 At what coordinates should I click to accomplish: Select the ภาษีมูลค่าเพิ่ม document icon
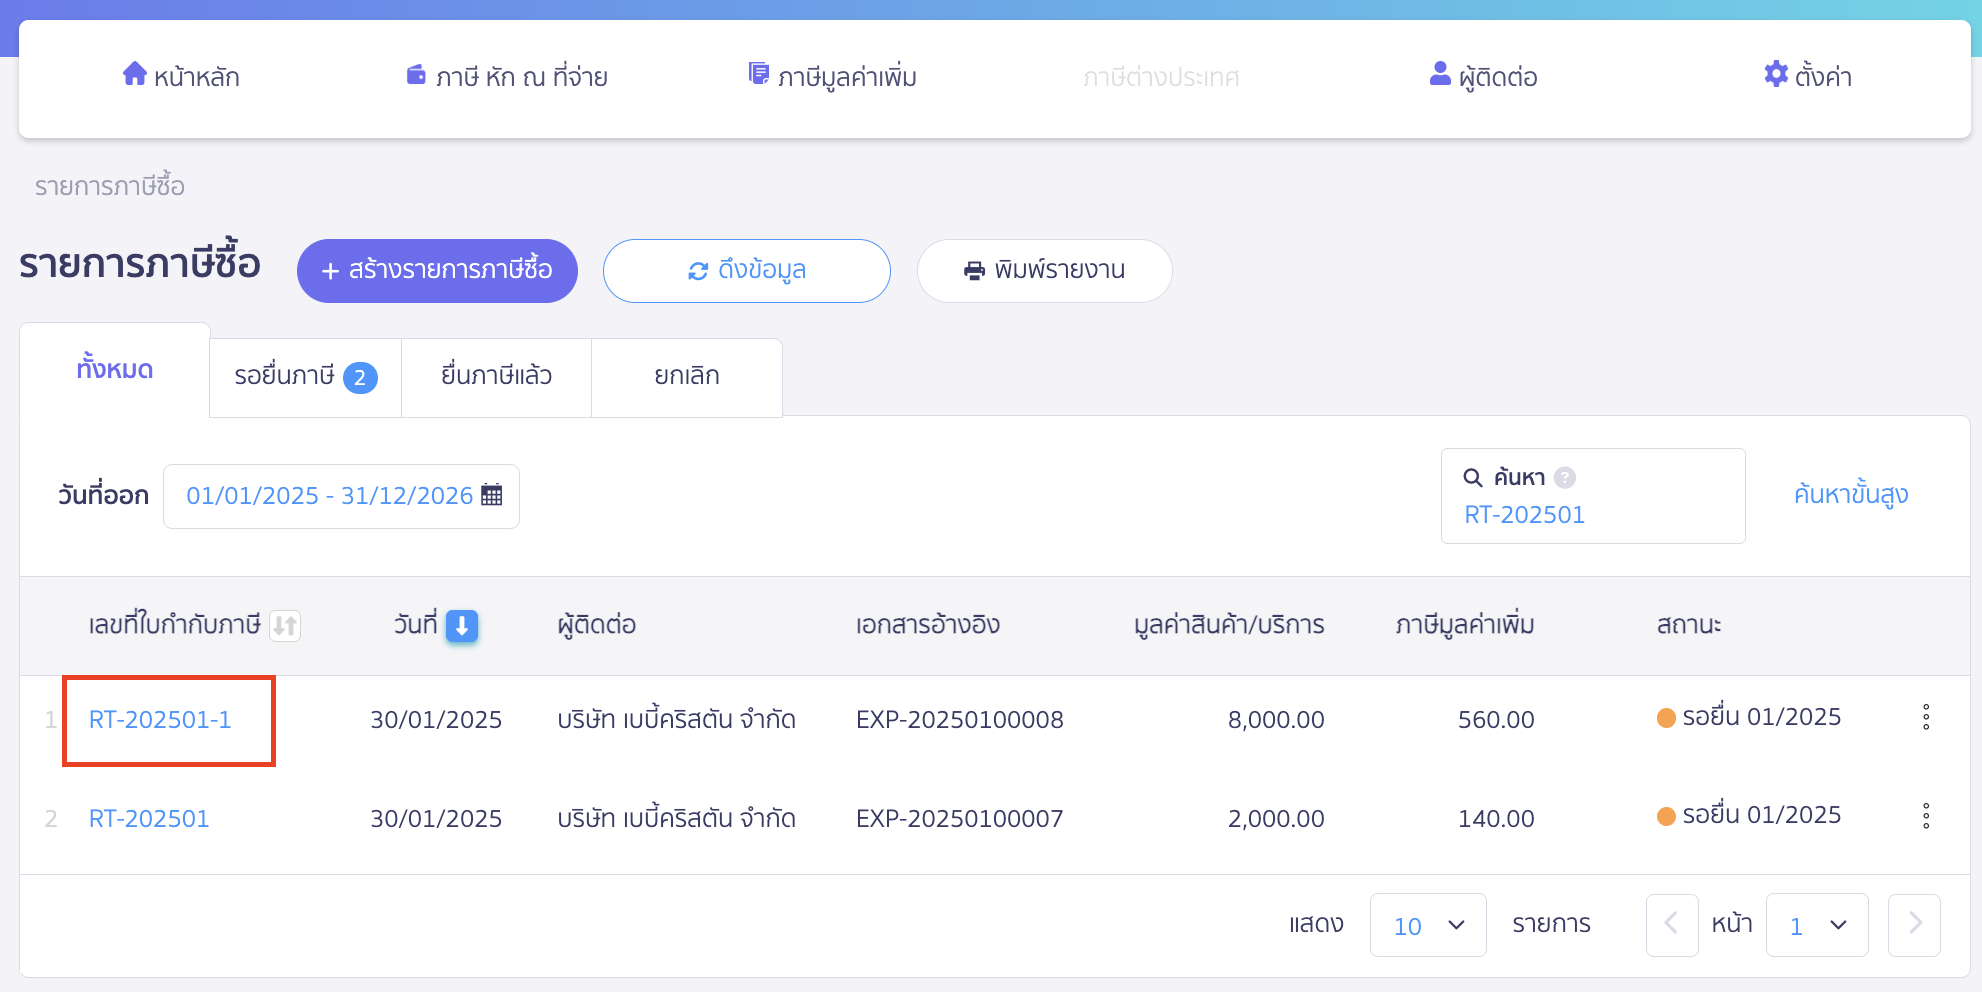(757, 72)
